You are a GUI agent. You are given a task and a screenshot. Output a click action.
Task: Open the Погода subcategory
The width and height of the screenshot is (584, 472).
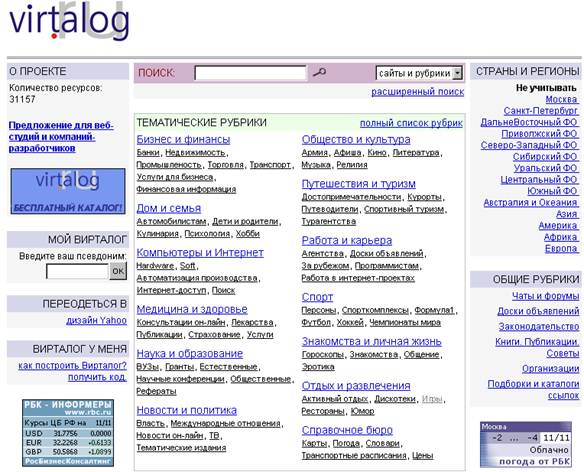(x=346, y=443)
